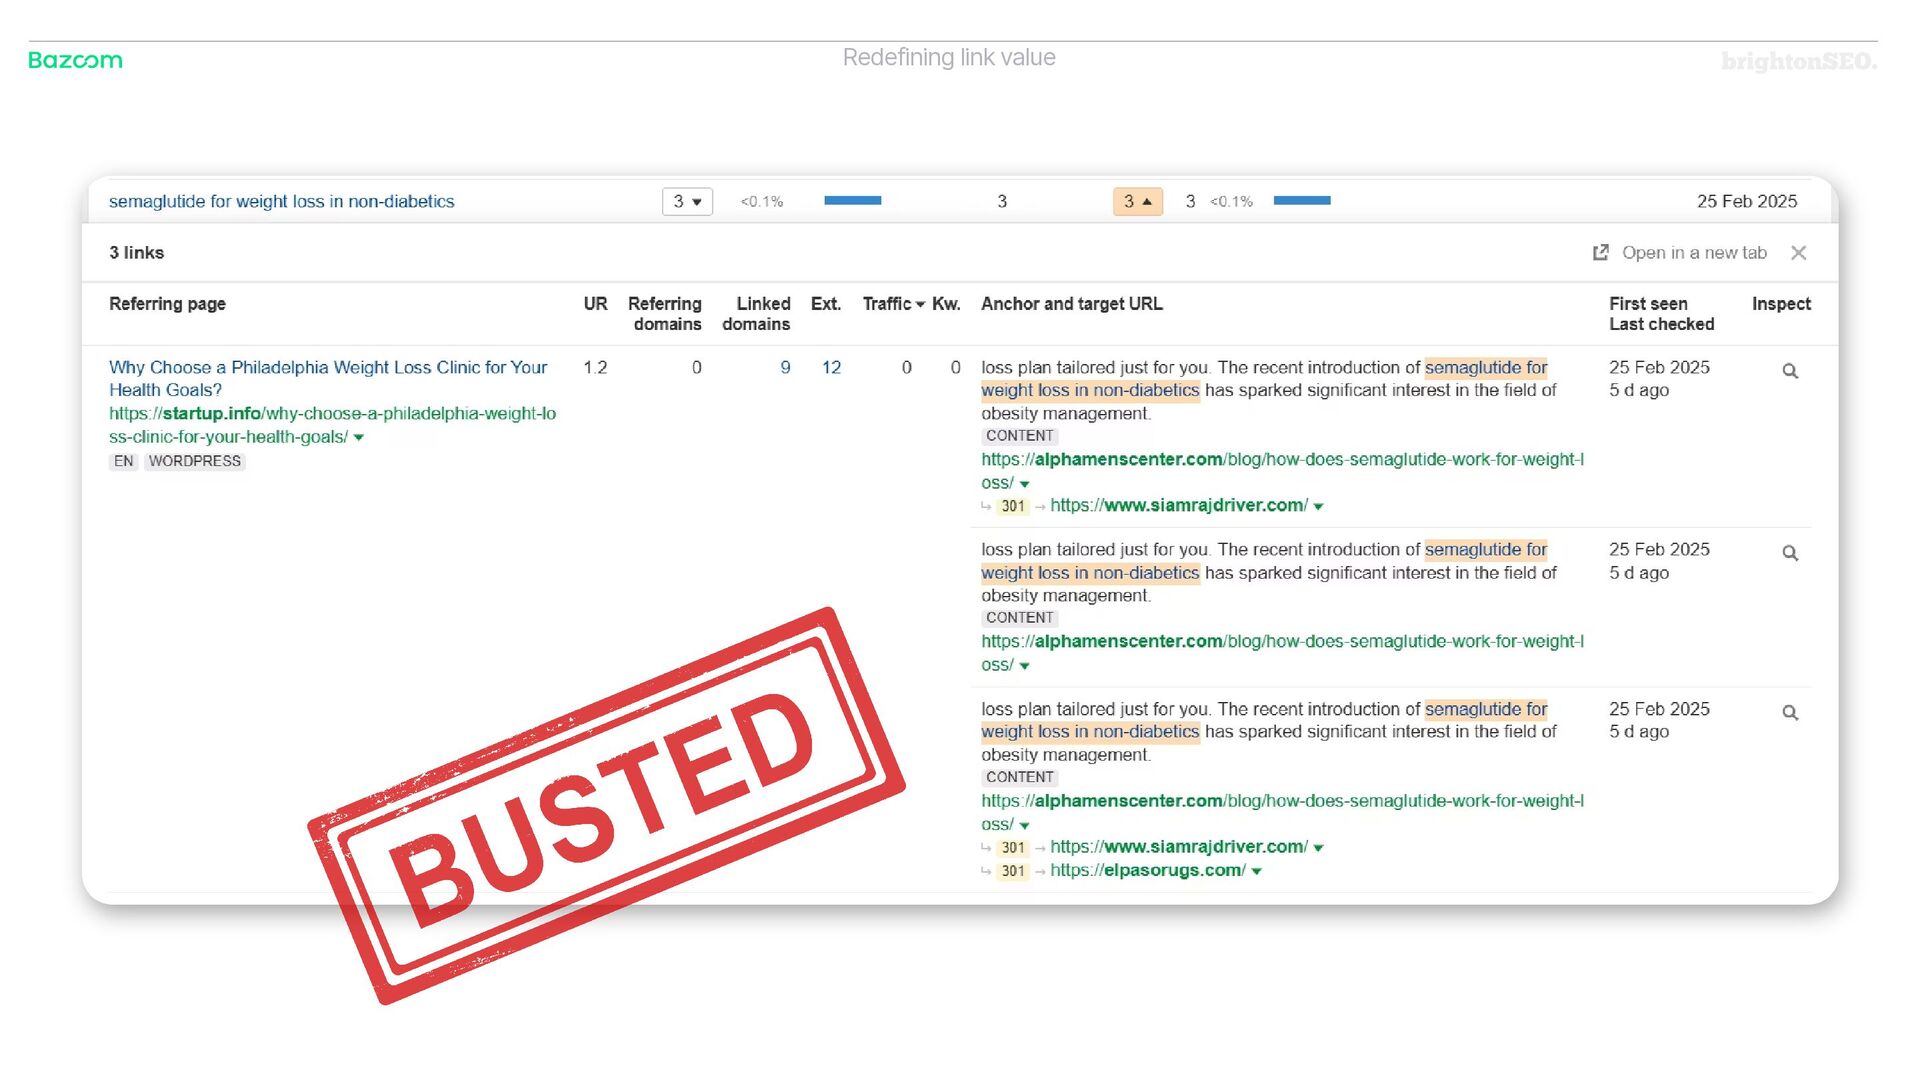Click the Open in a new tab icon
The height and width of the screenshot is (1080, 1920).
1601,253
